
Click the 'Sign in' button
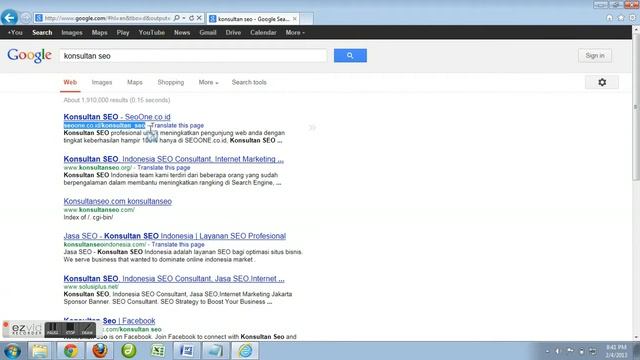[595, 56]
